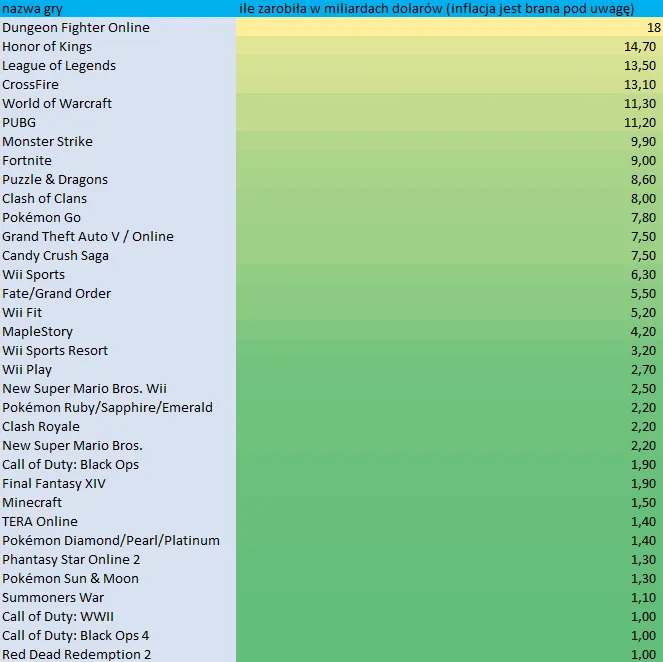Click the Fate/Grand Order cell

pos(118,293)
